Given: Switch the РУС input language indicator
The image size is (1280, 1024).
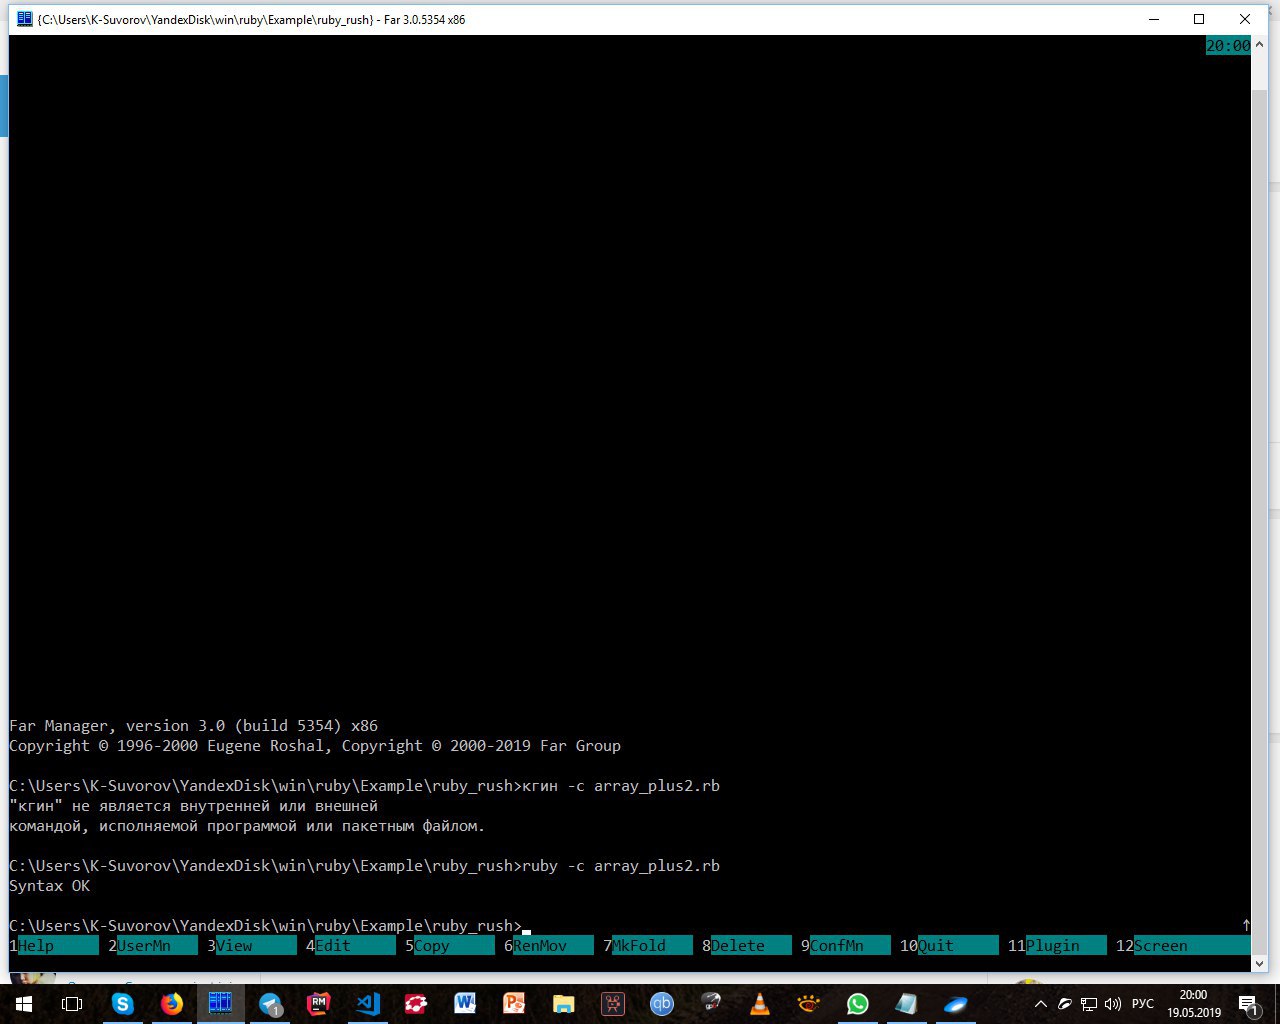Looking at the screenshot, I should pos(1142,1004).
